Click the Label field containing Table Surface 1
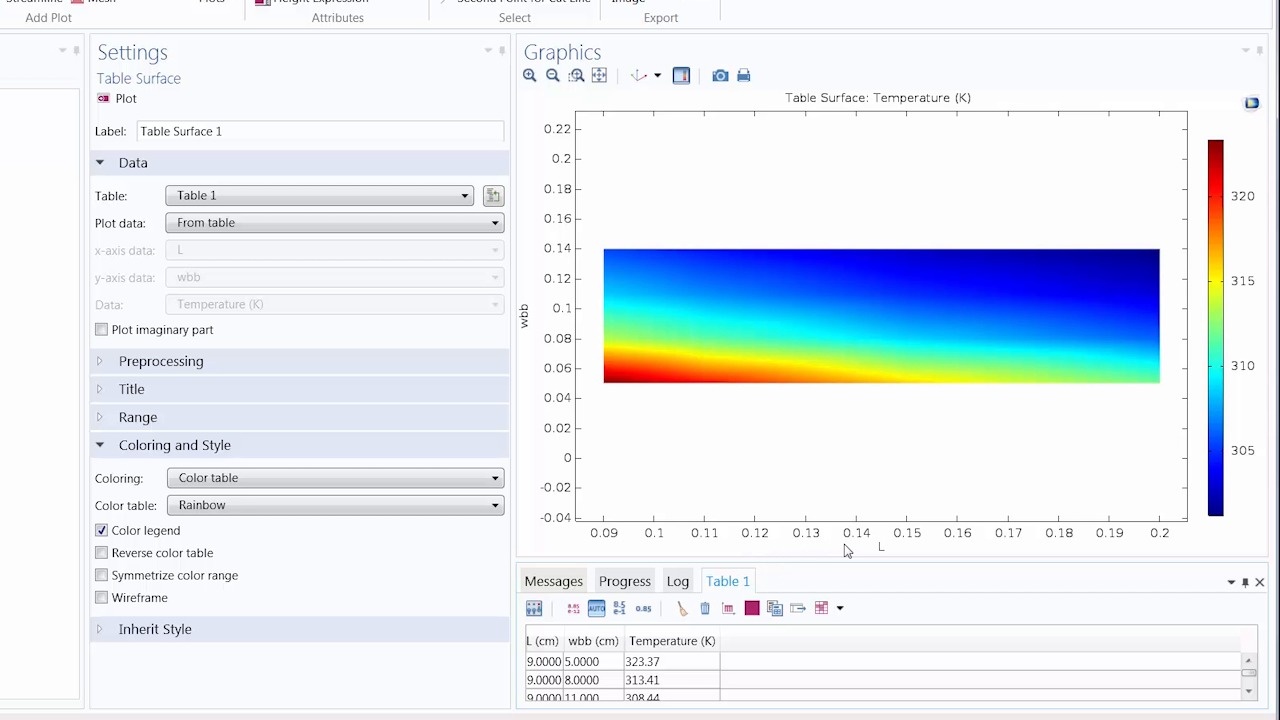The height and width of the screenshot is (720, 1280). 320,132
